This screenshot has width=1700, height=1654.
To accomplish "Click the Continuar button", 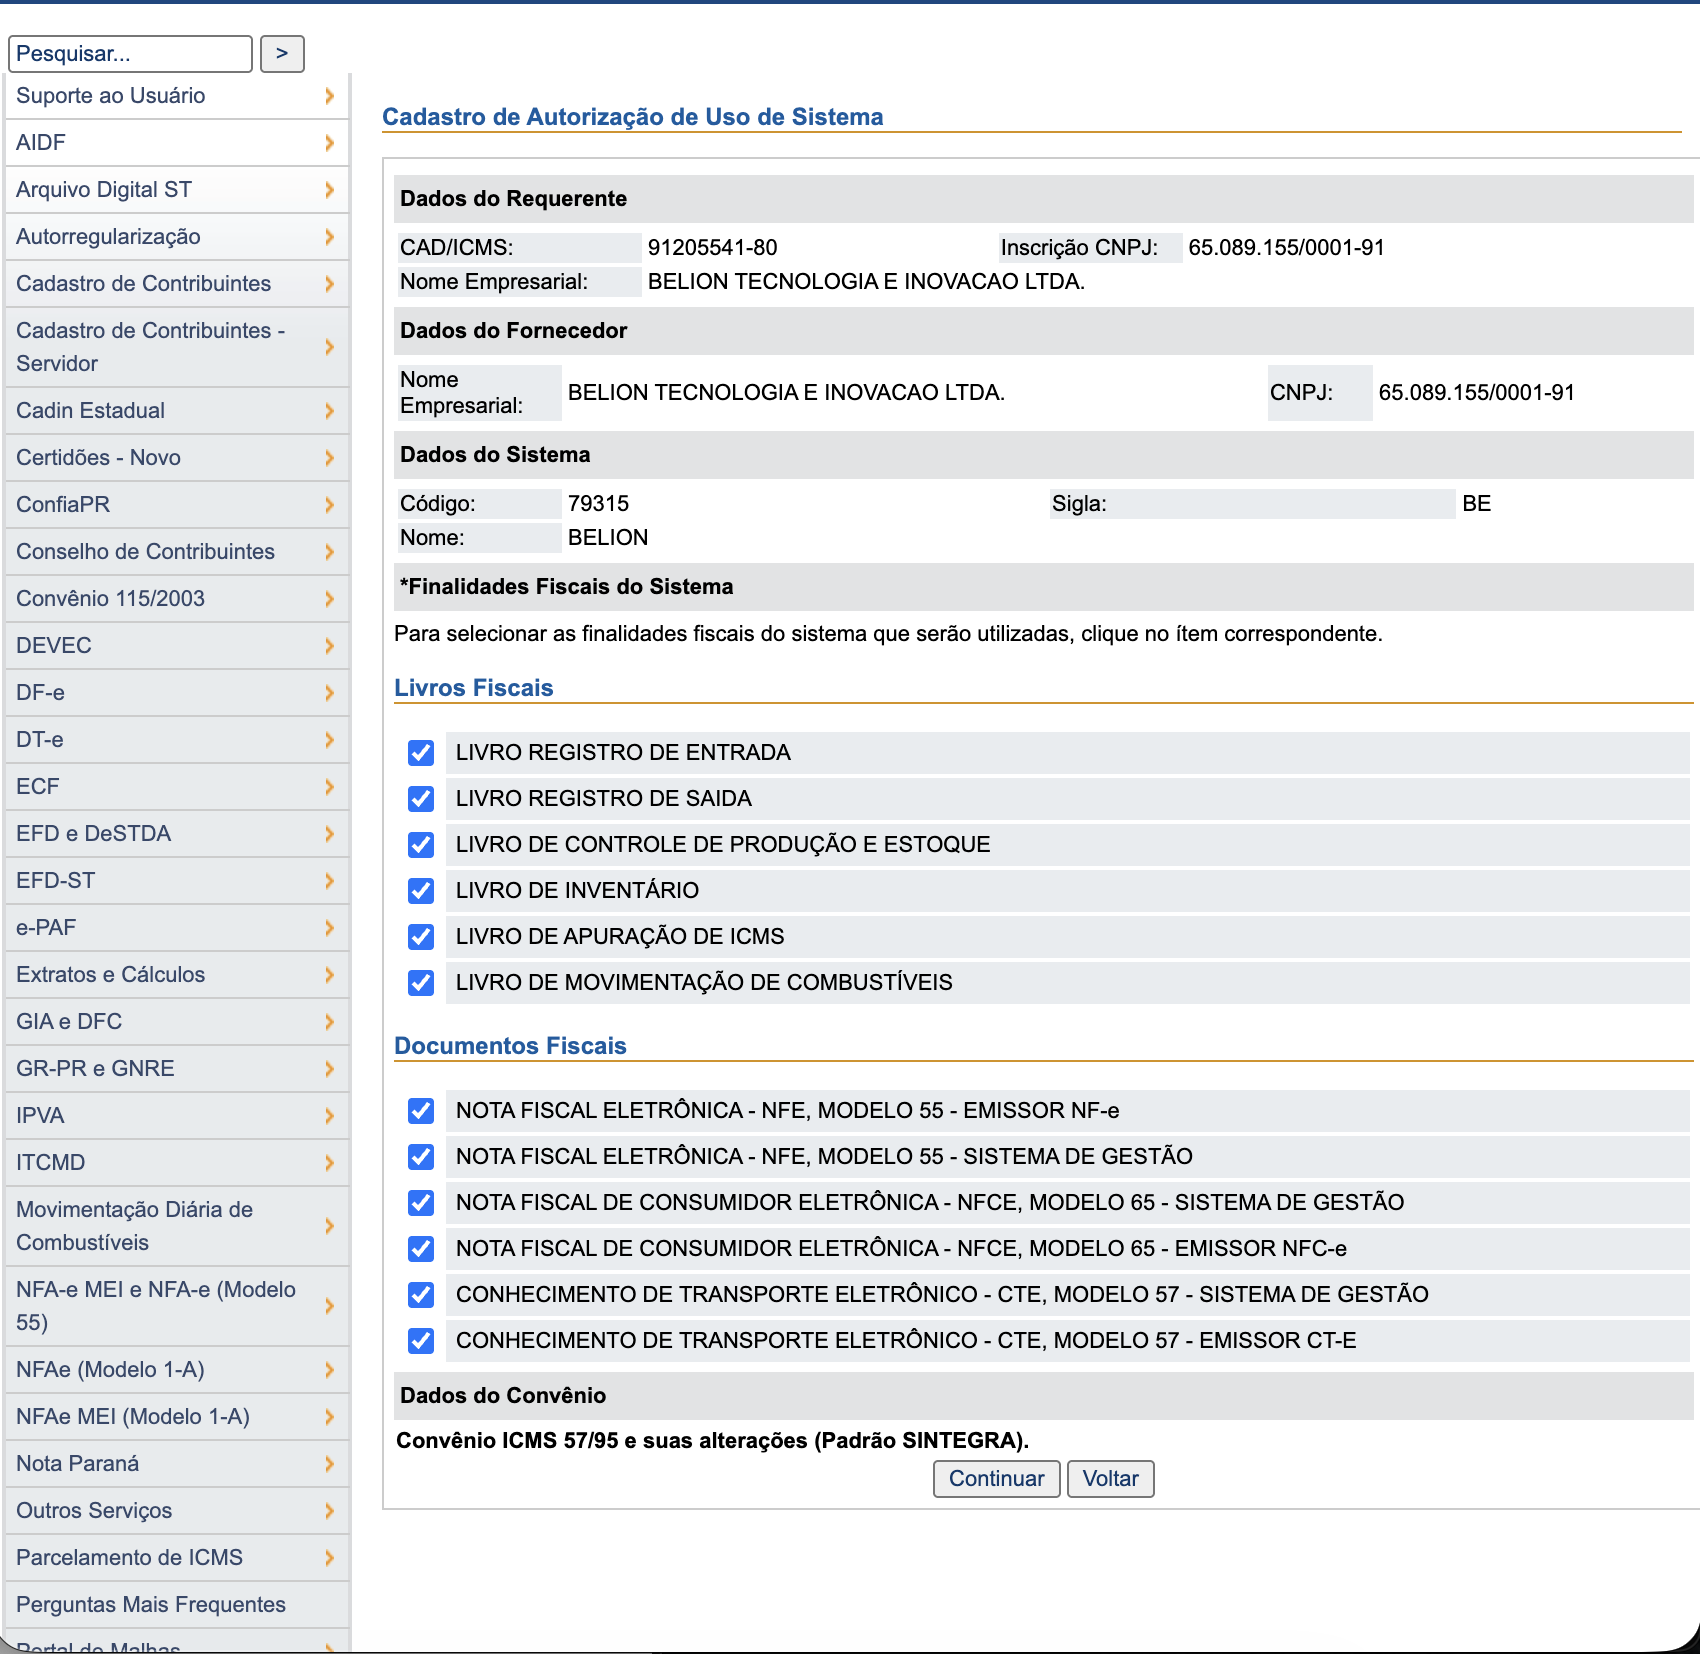I will pos(996,1479).
